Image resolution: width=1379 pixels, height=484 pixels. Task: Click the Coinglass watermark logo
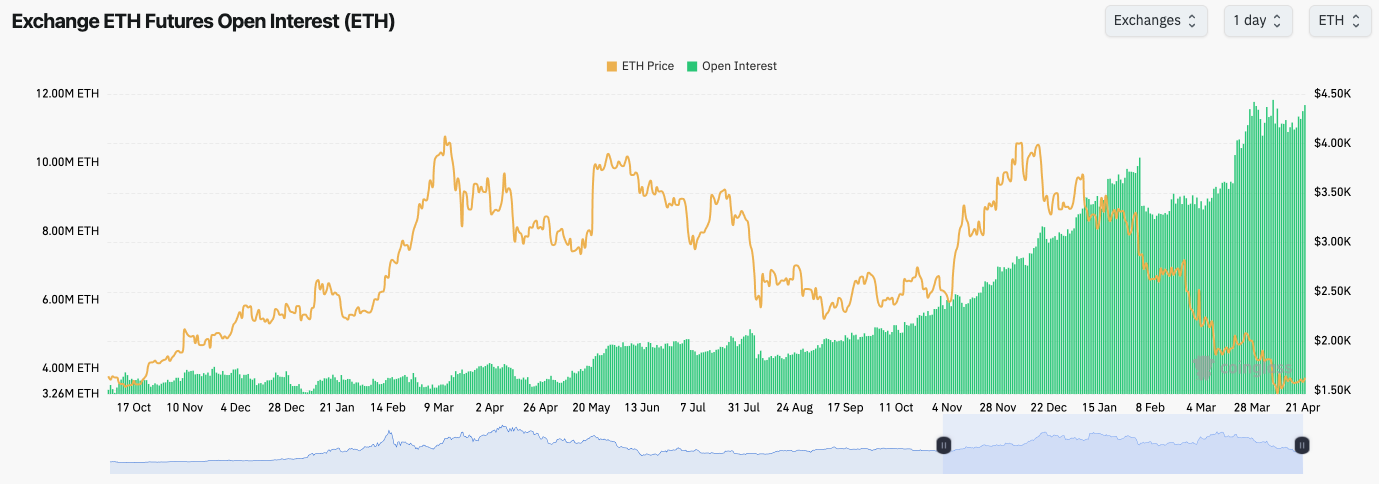click(x=1208, y=368)
